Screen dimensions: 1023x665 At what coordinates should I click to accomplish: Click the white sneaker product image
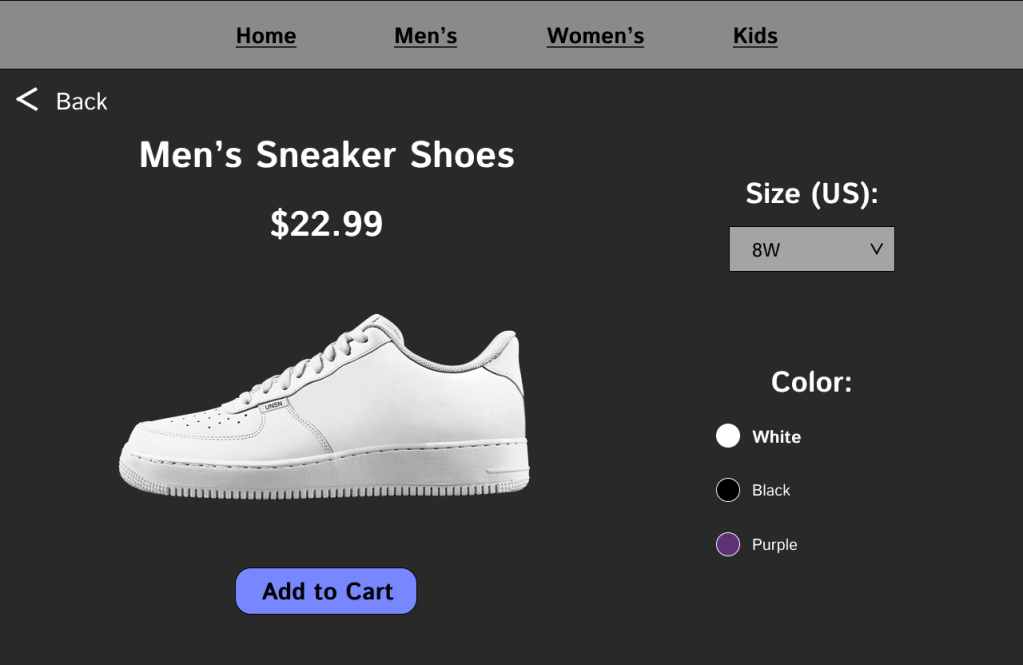pos(325,410)
